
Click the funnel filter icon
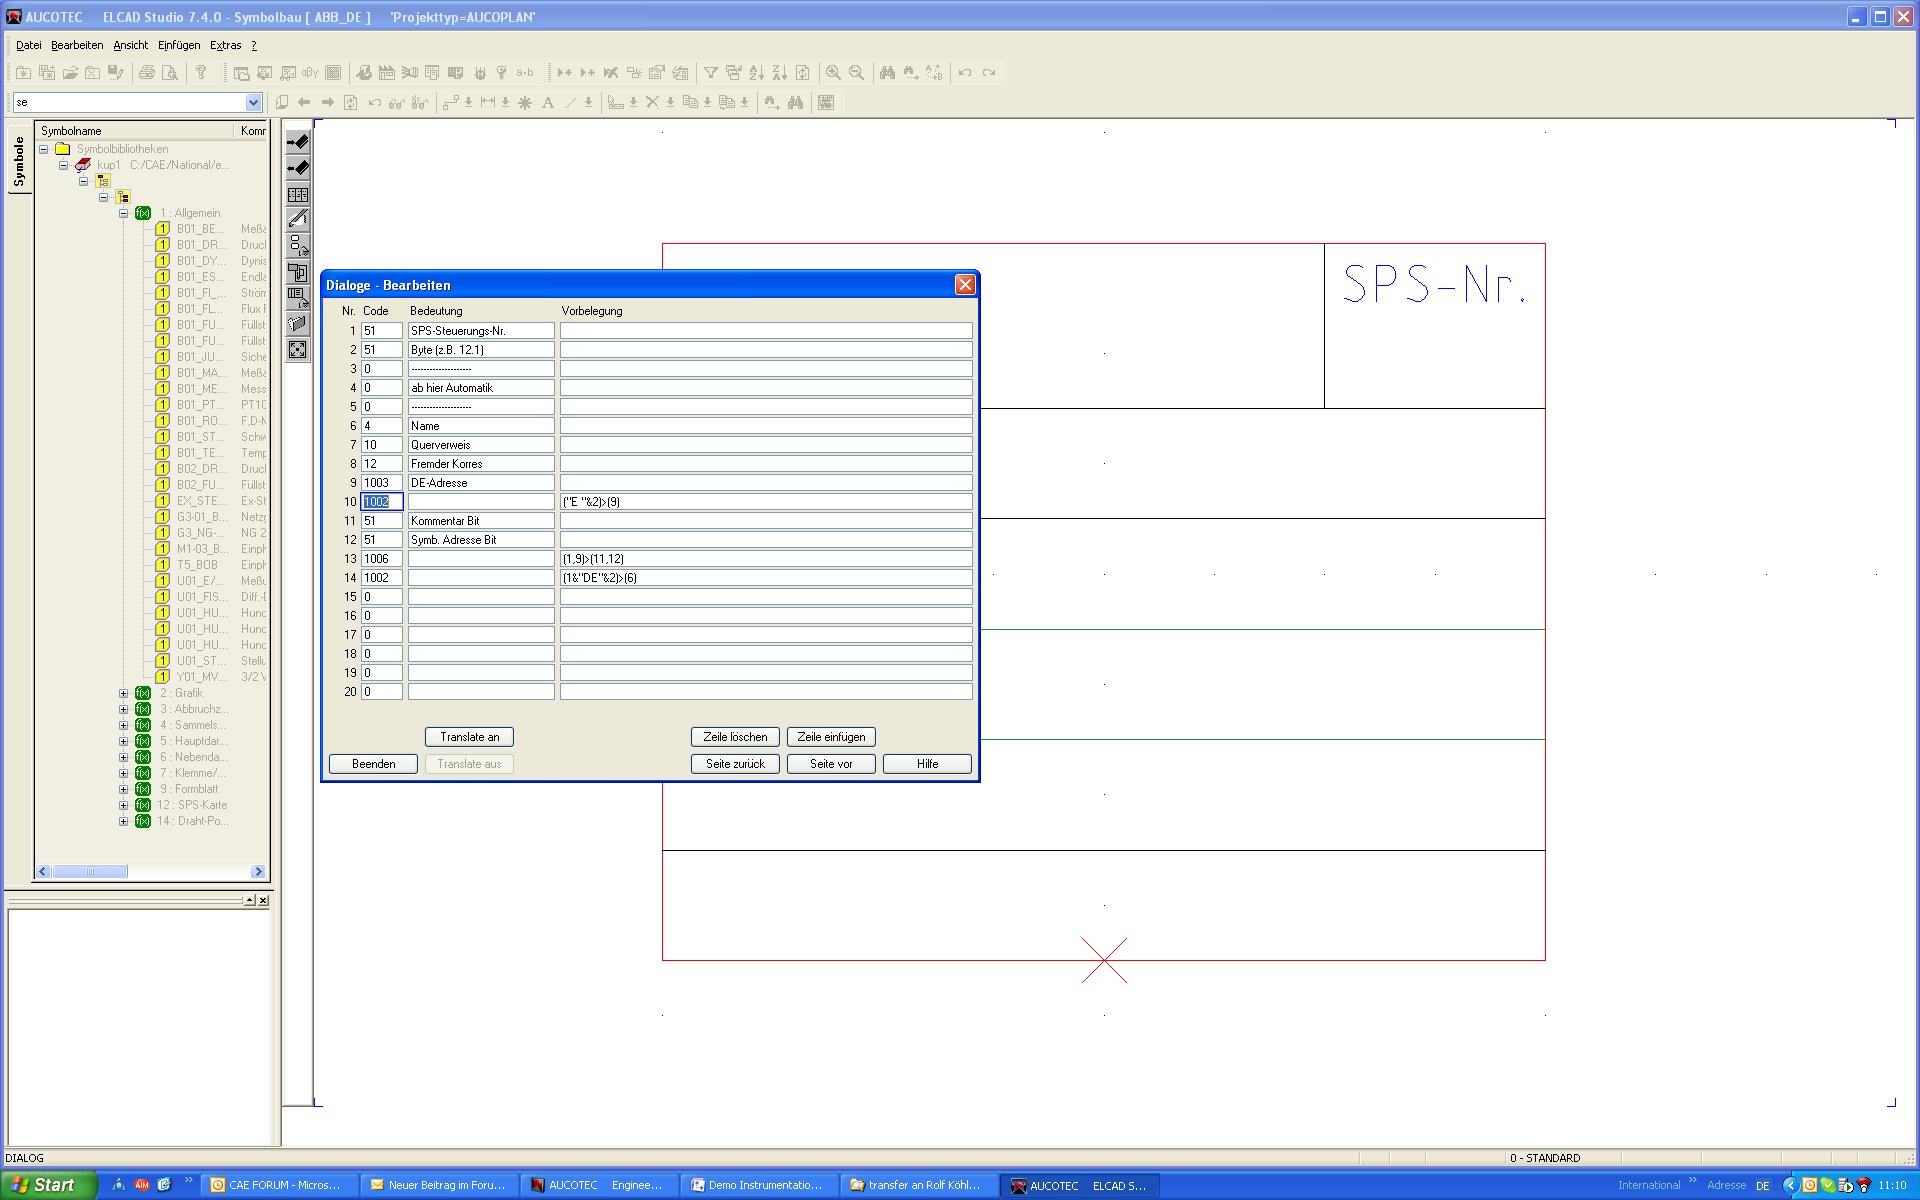click(710, 73)
